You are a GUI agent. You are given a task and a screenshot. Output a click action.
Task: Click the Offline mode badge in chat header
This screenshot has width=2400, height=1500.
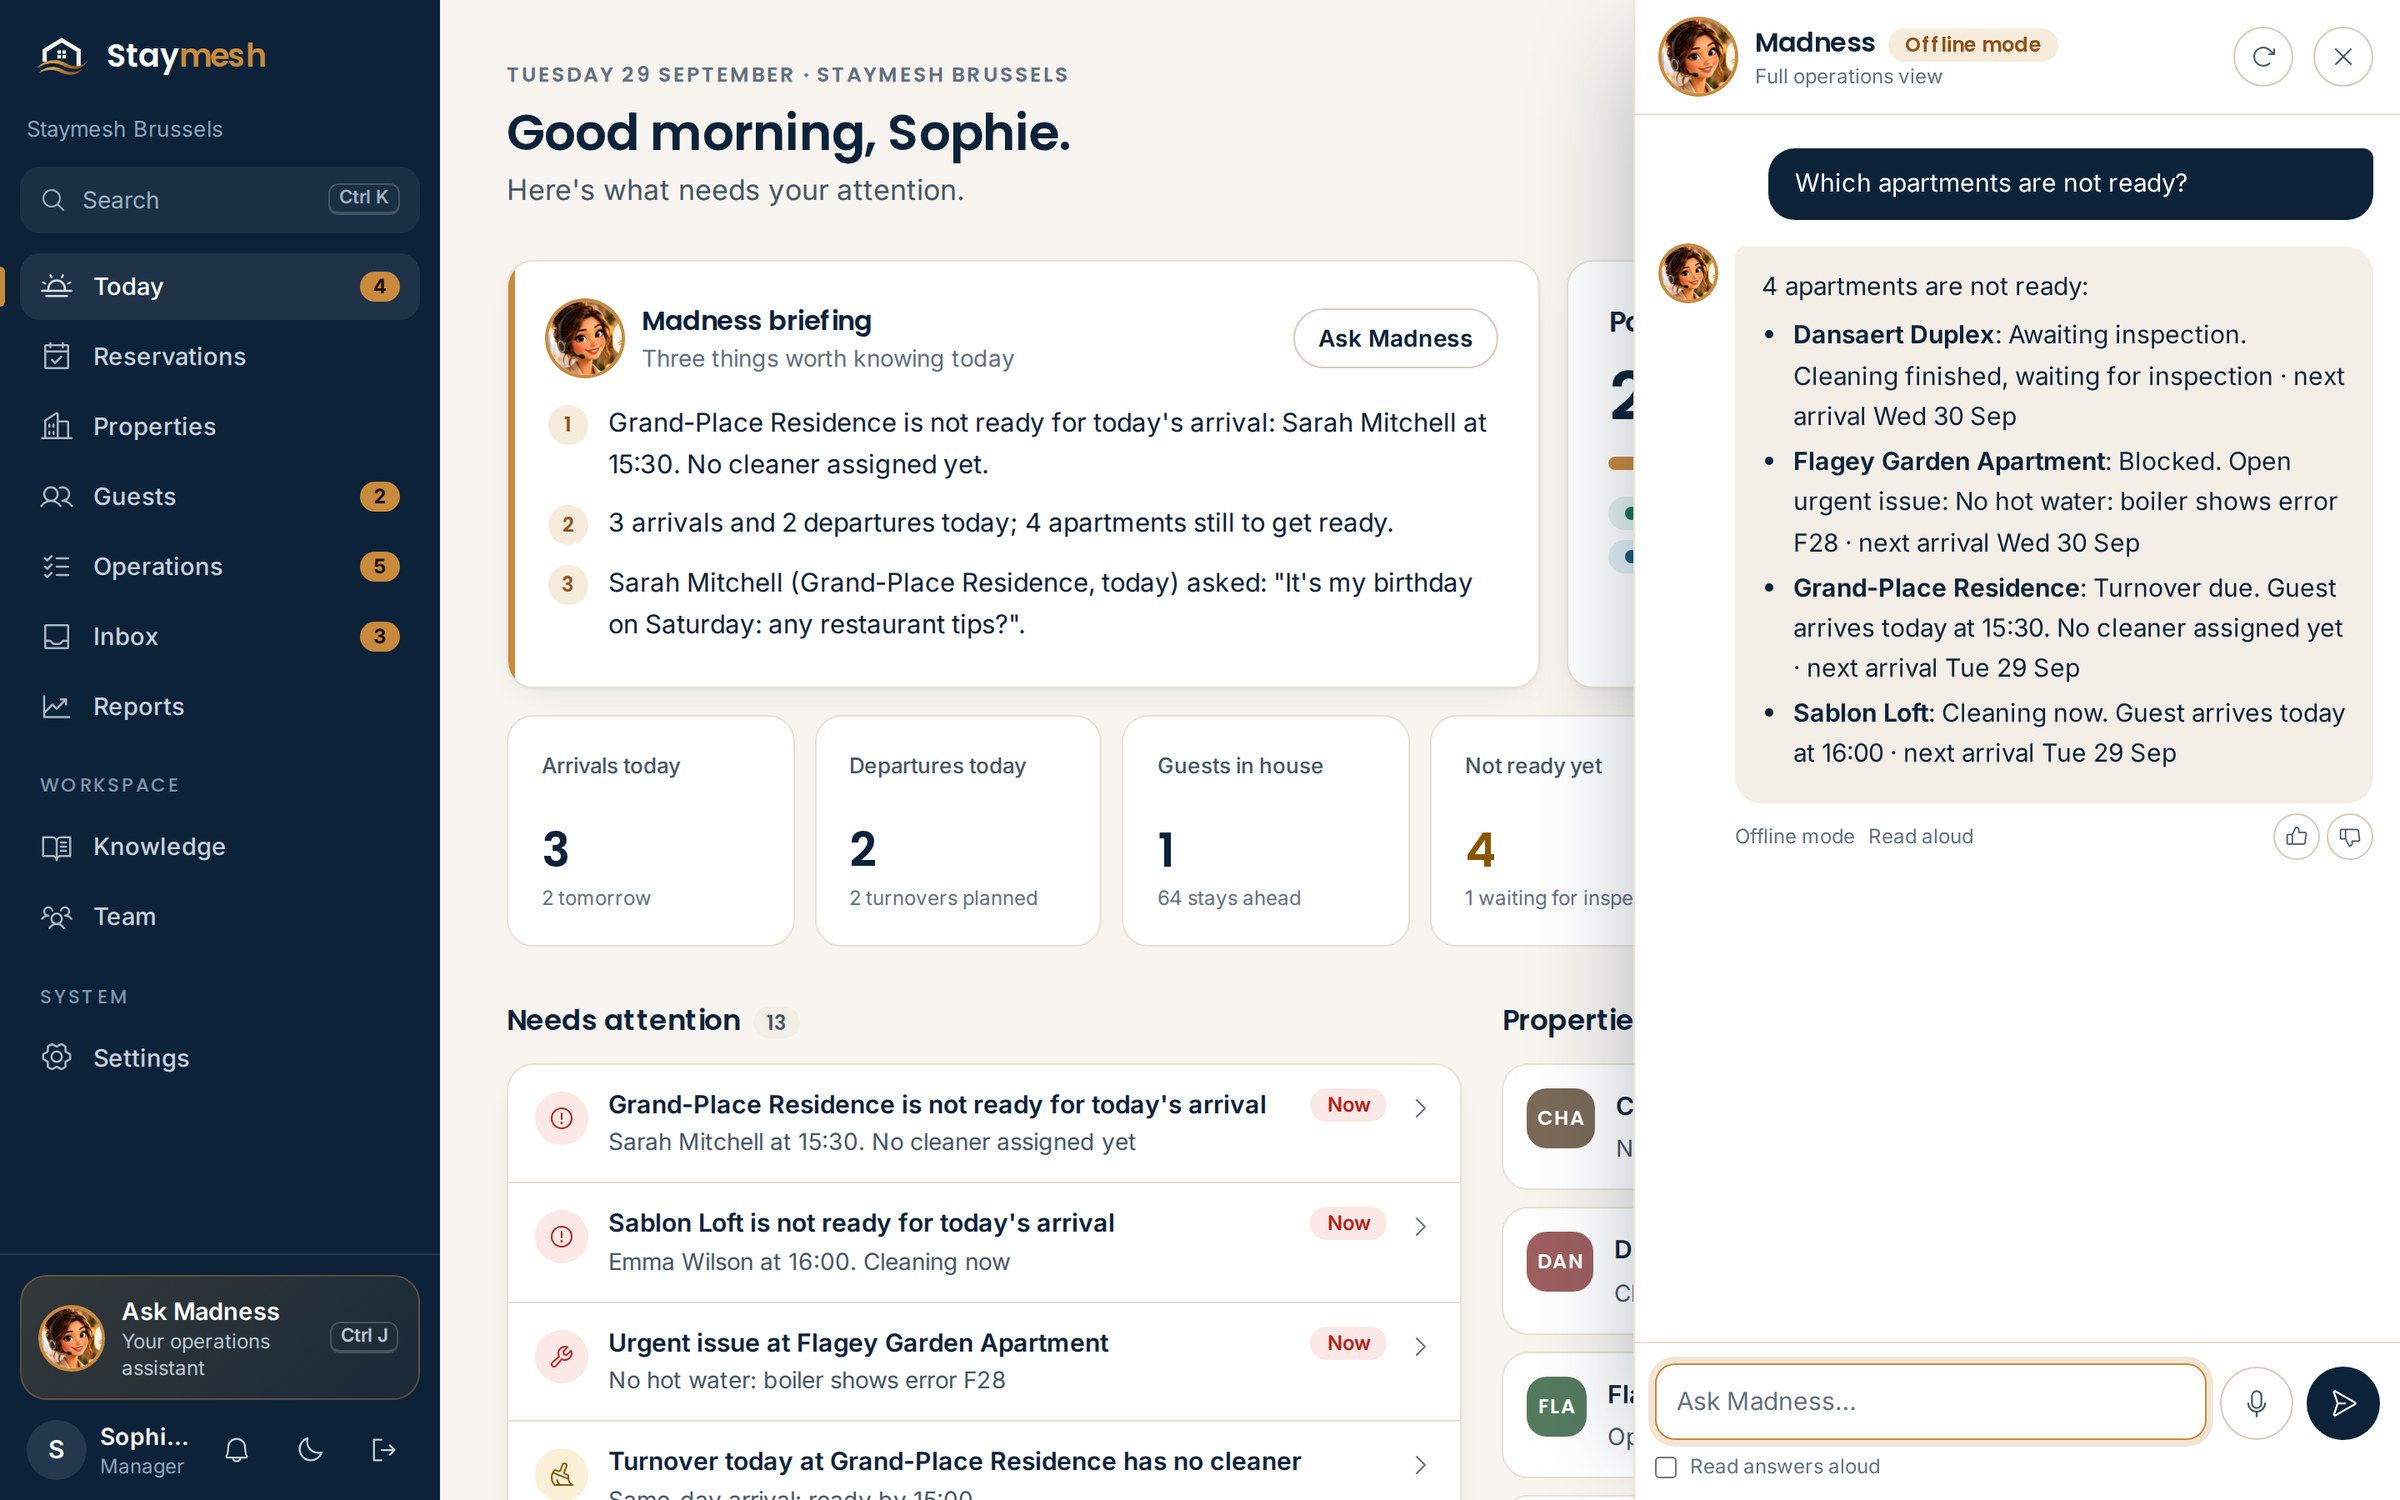[1972, 45]
